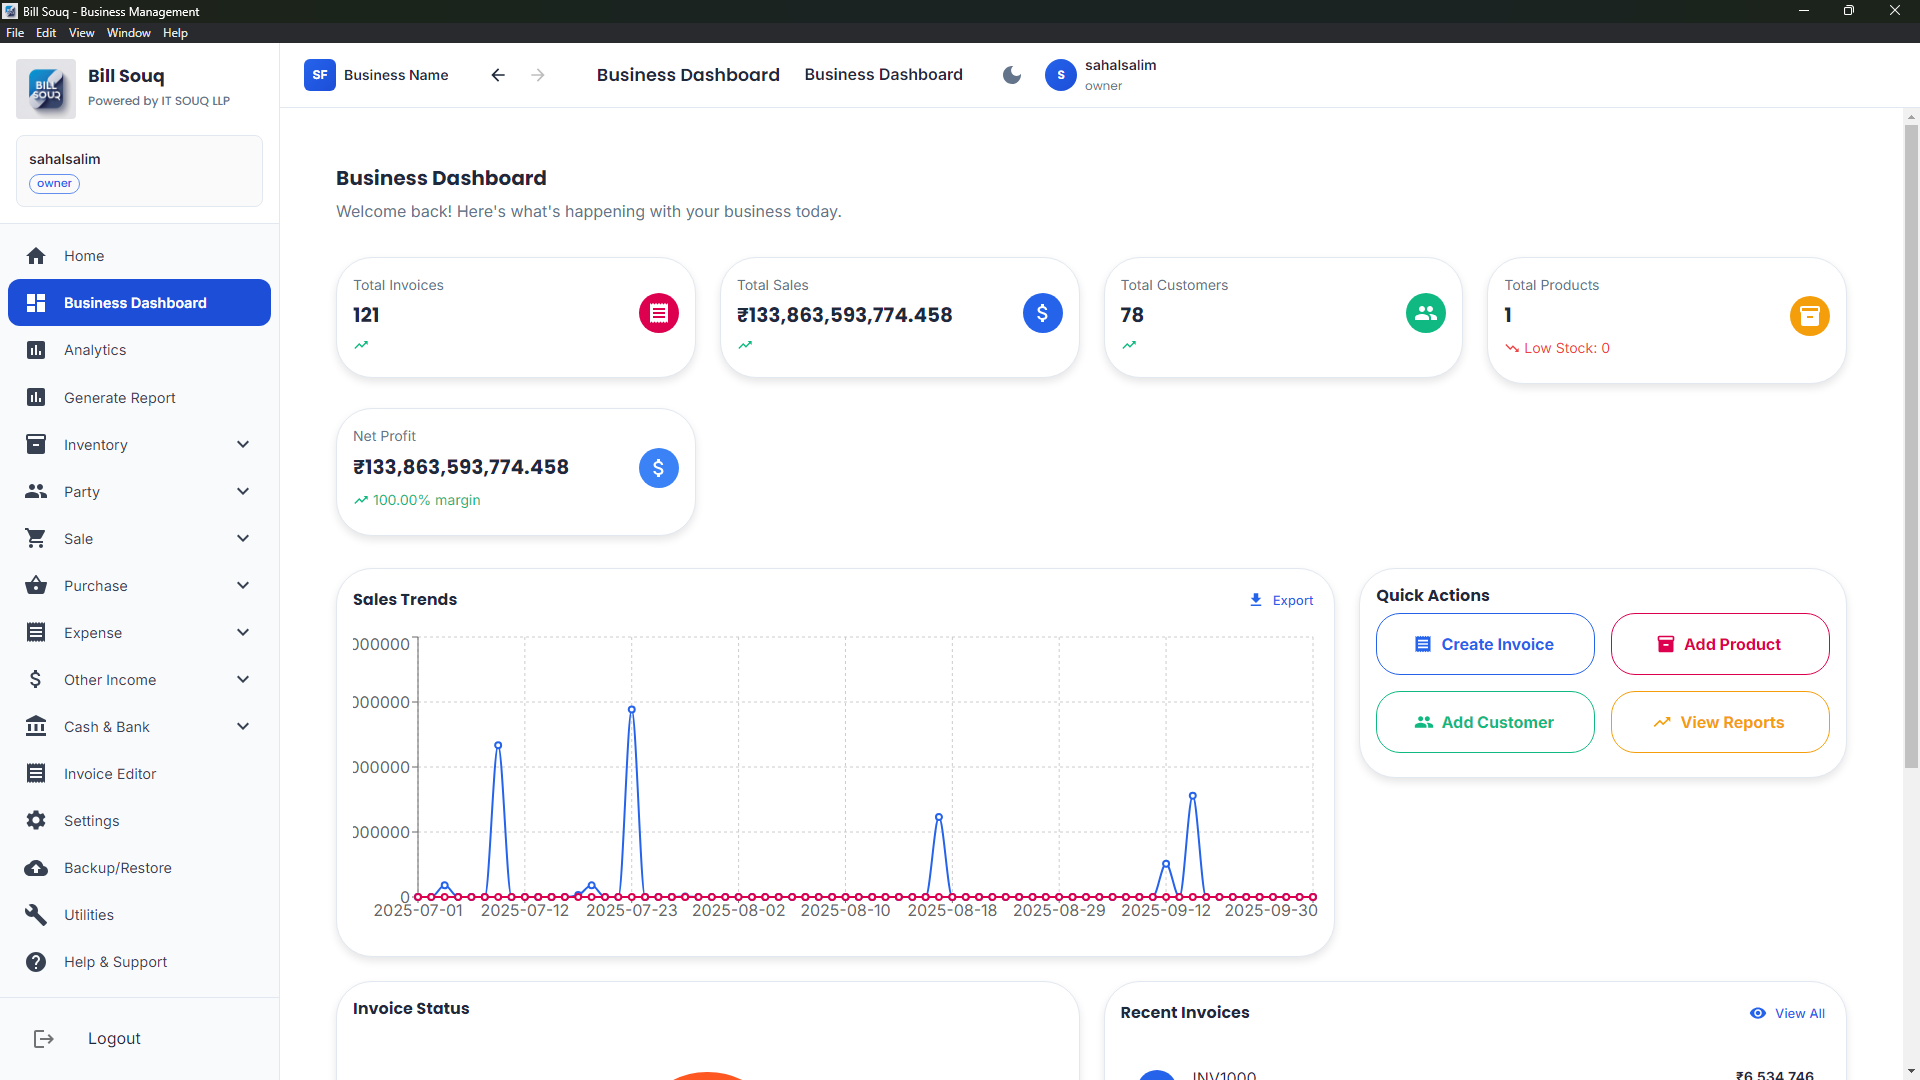The image size is (1920, 1080).
Task: Click the sahalsalim profile avatar
Action: [1061, 75]
